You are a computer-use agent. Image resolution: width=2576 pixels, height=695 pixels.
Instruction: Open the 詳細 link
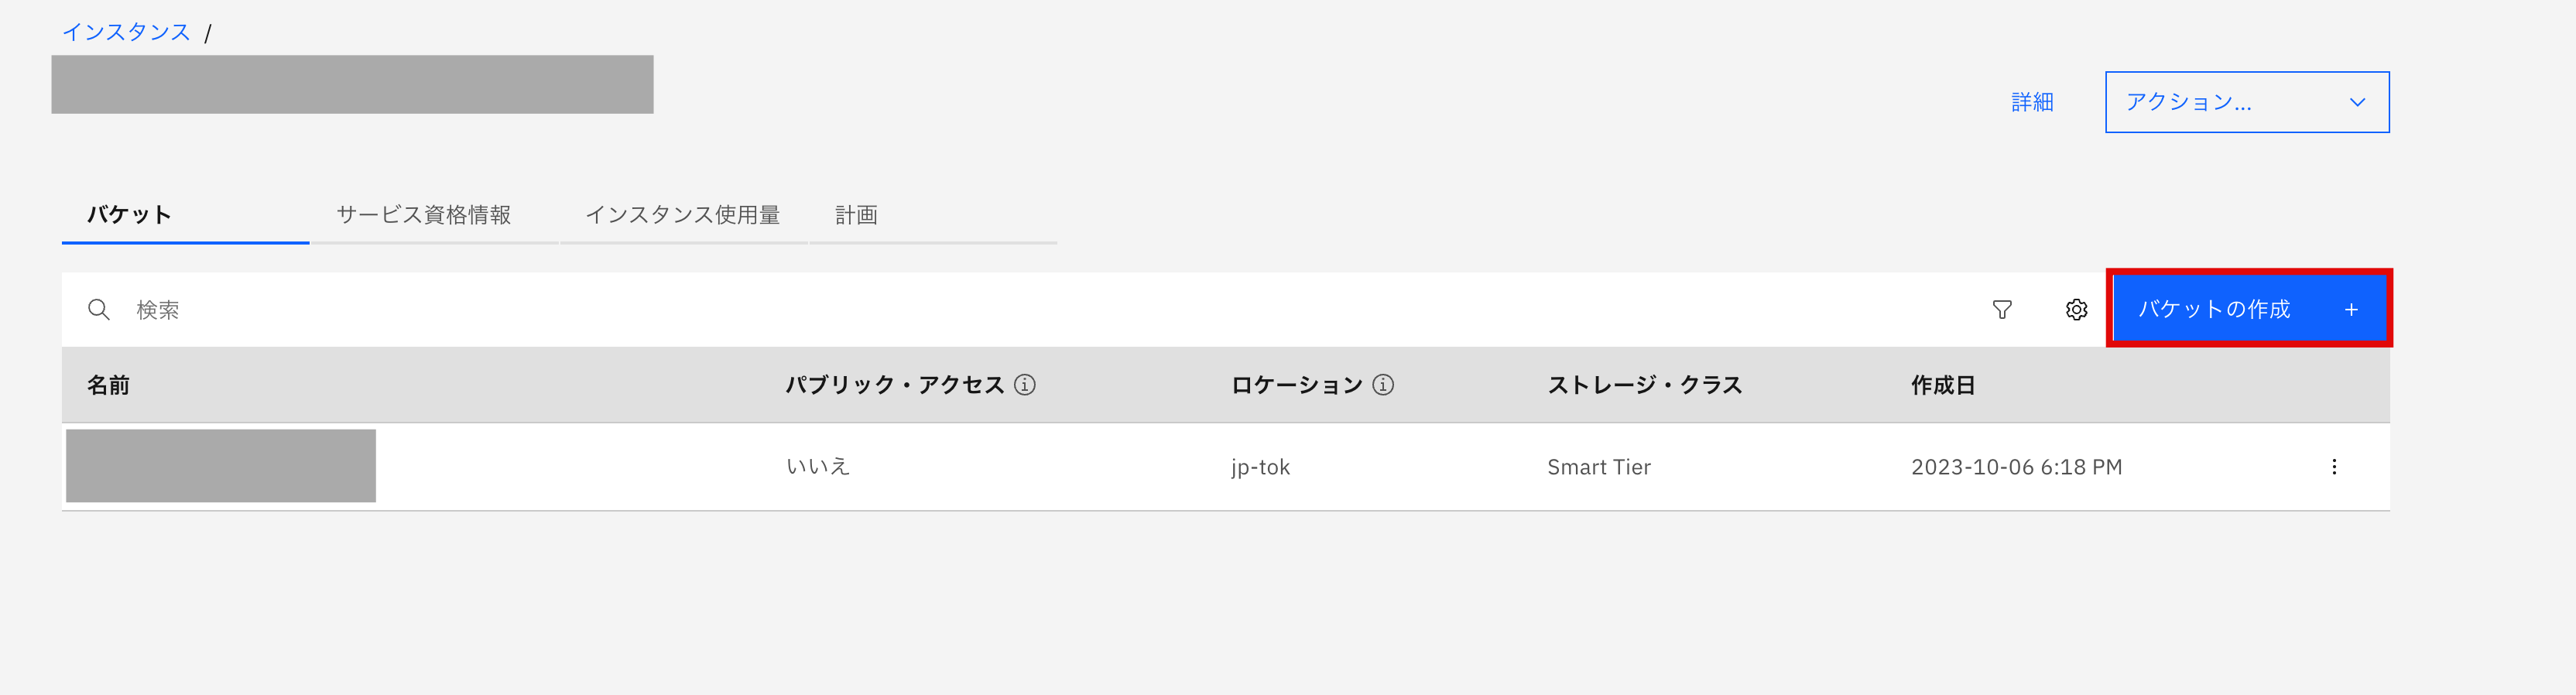(x=2030, y=101)
